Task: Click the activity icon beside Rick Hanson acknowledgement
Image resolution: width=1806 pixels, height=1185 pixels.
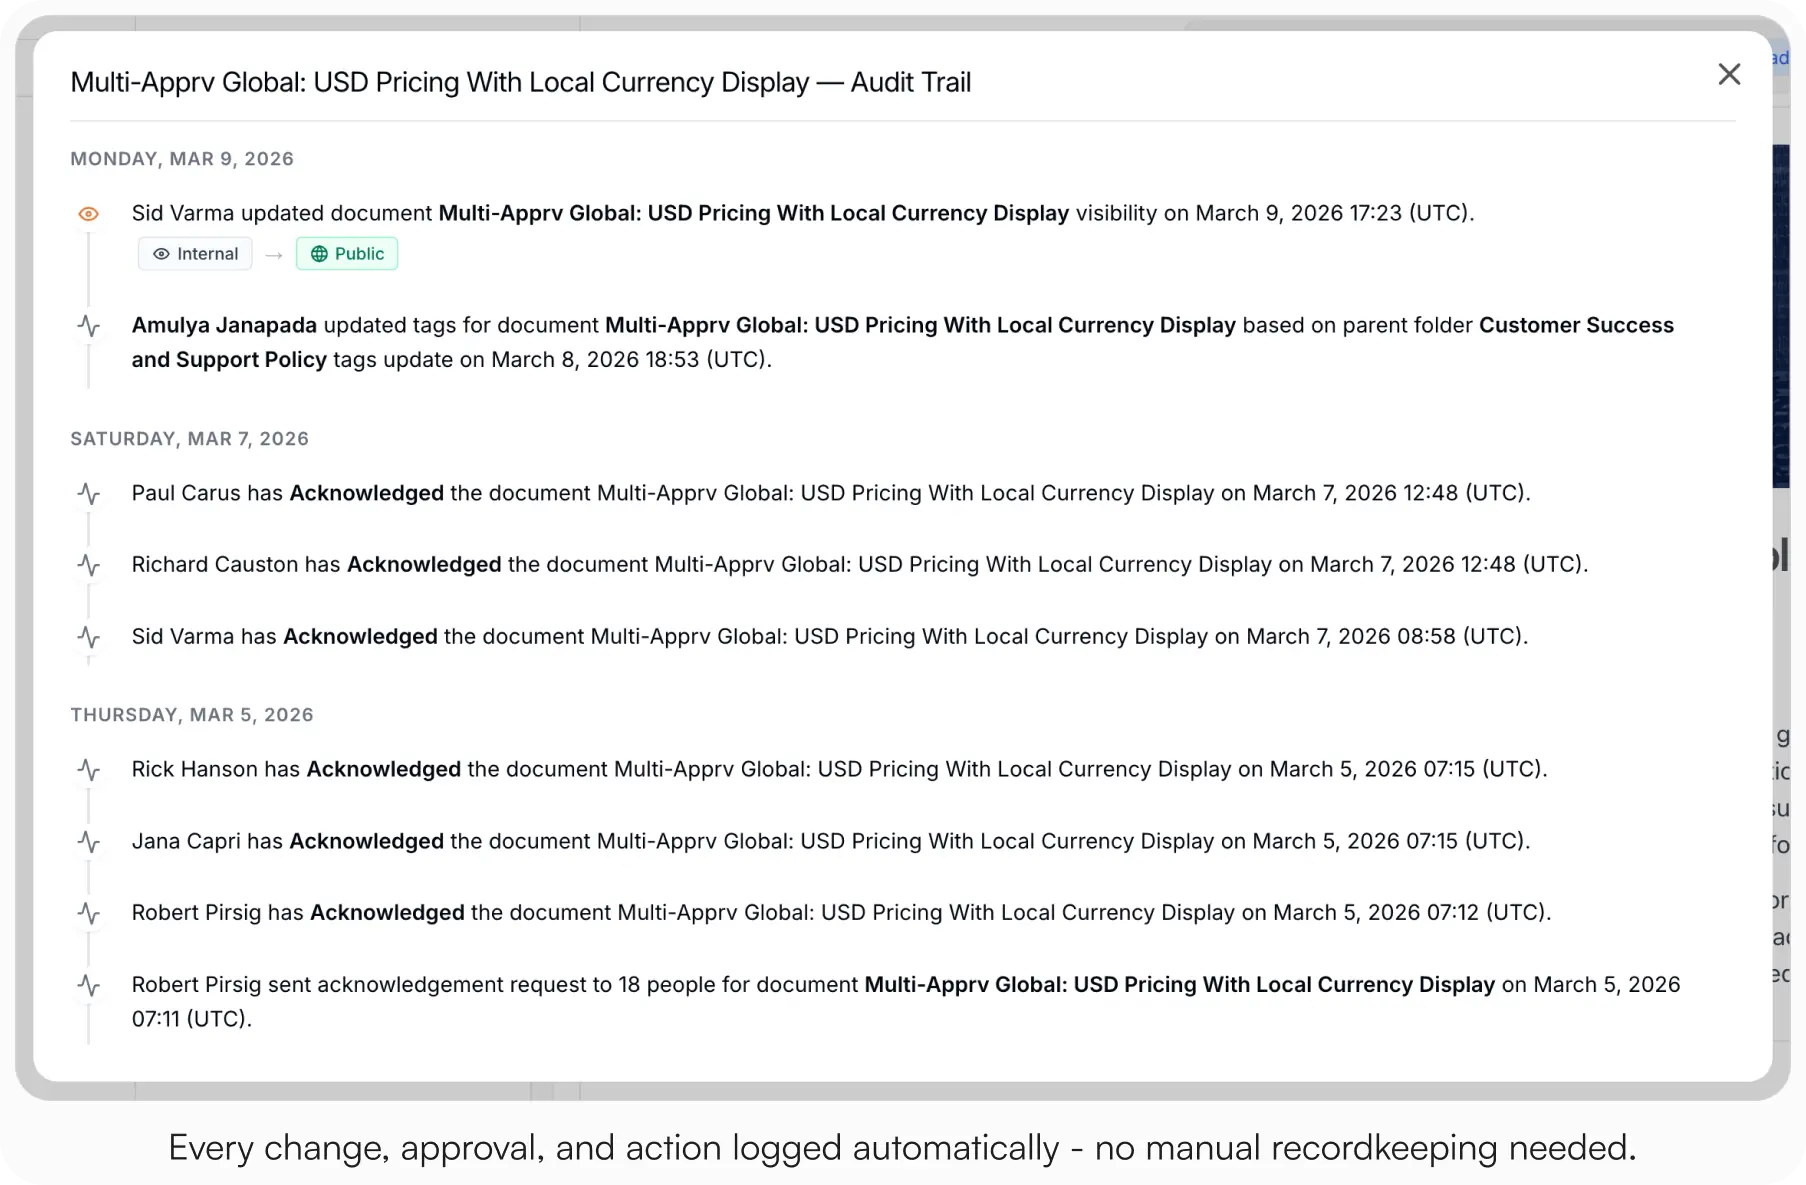Action: (89, 770)
